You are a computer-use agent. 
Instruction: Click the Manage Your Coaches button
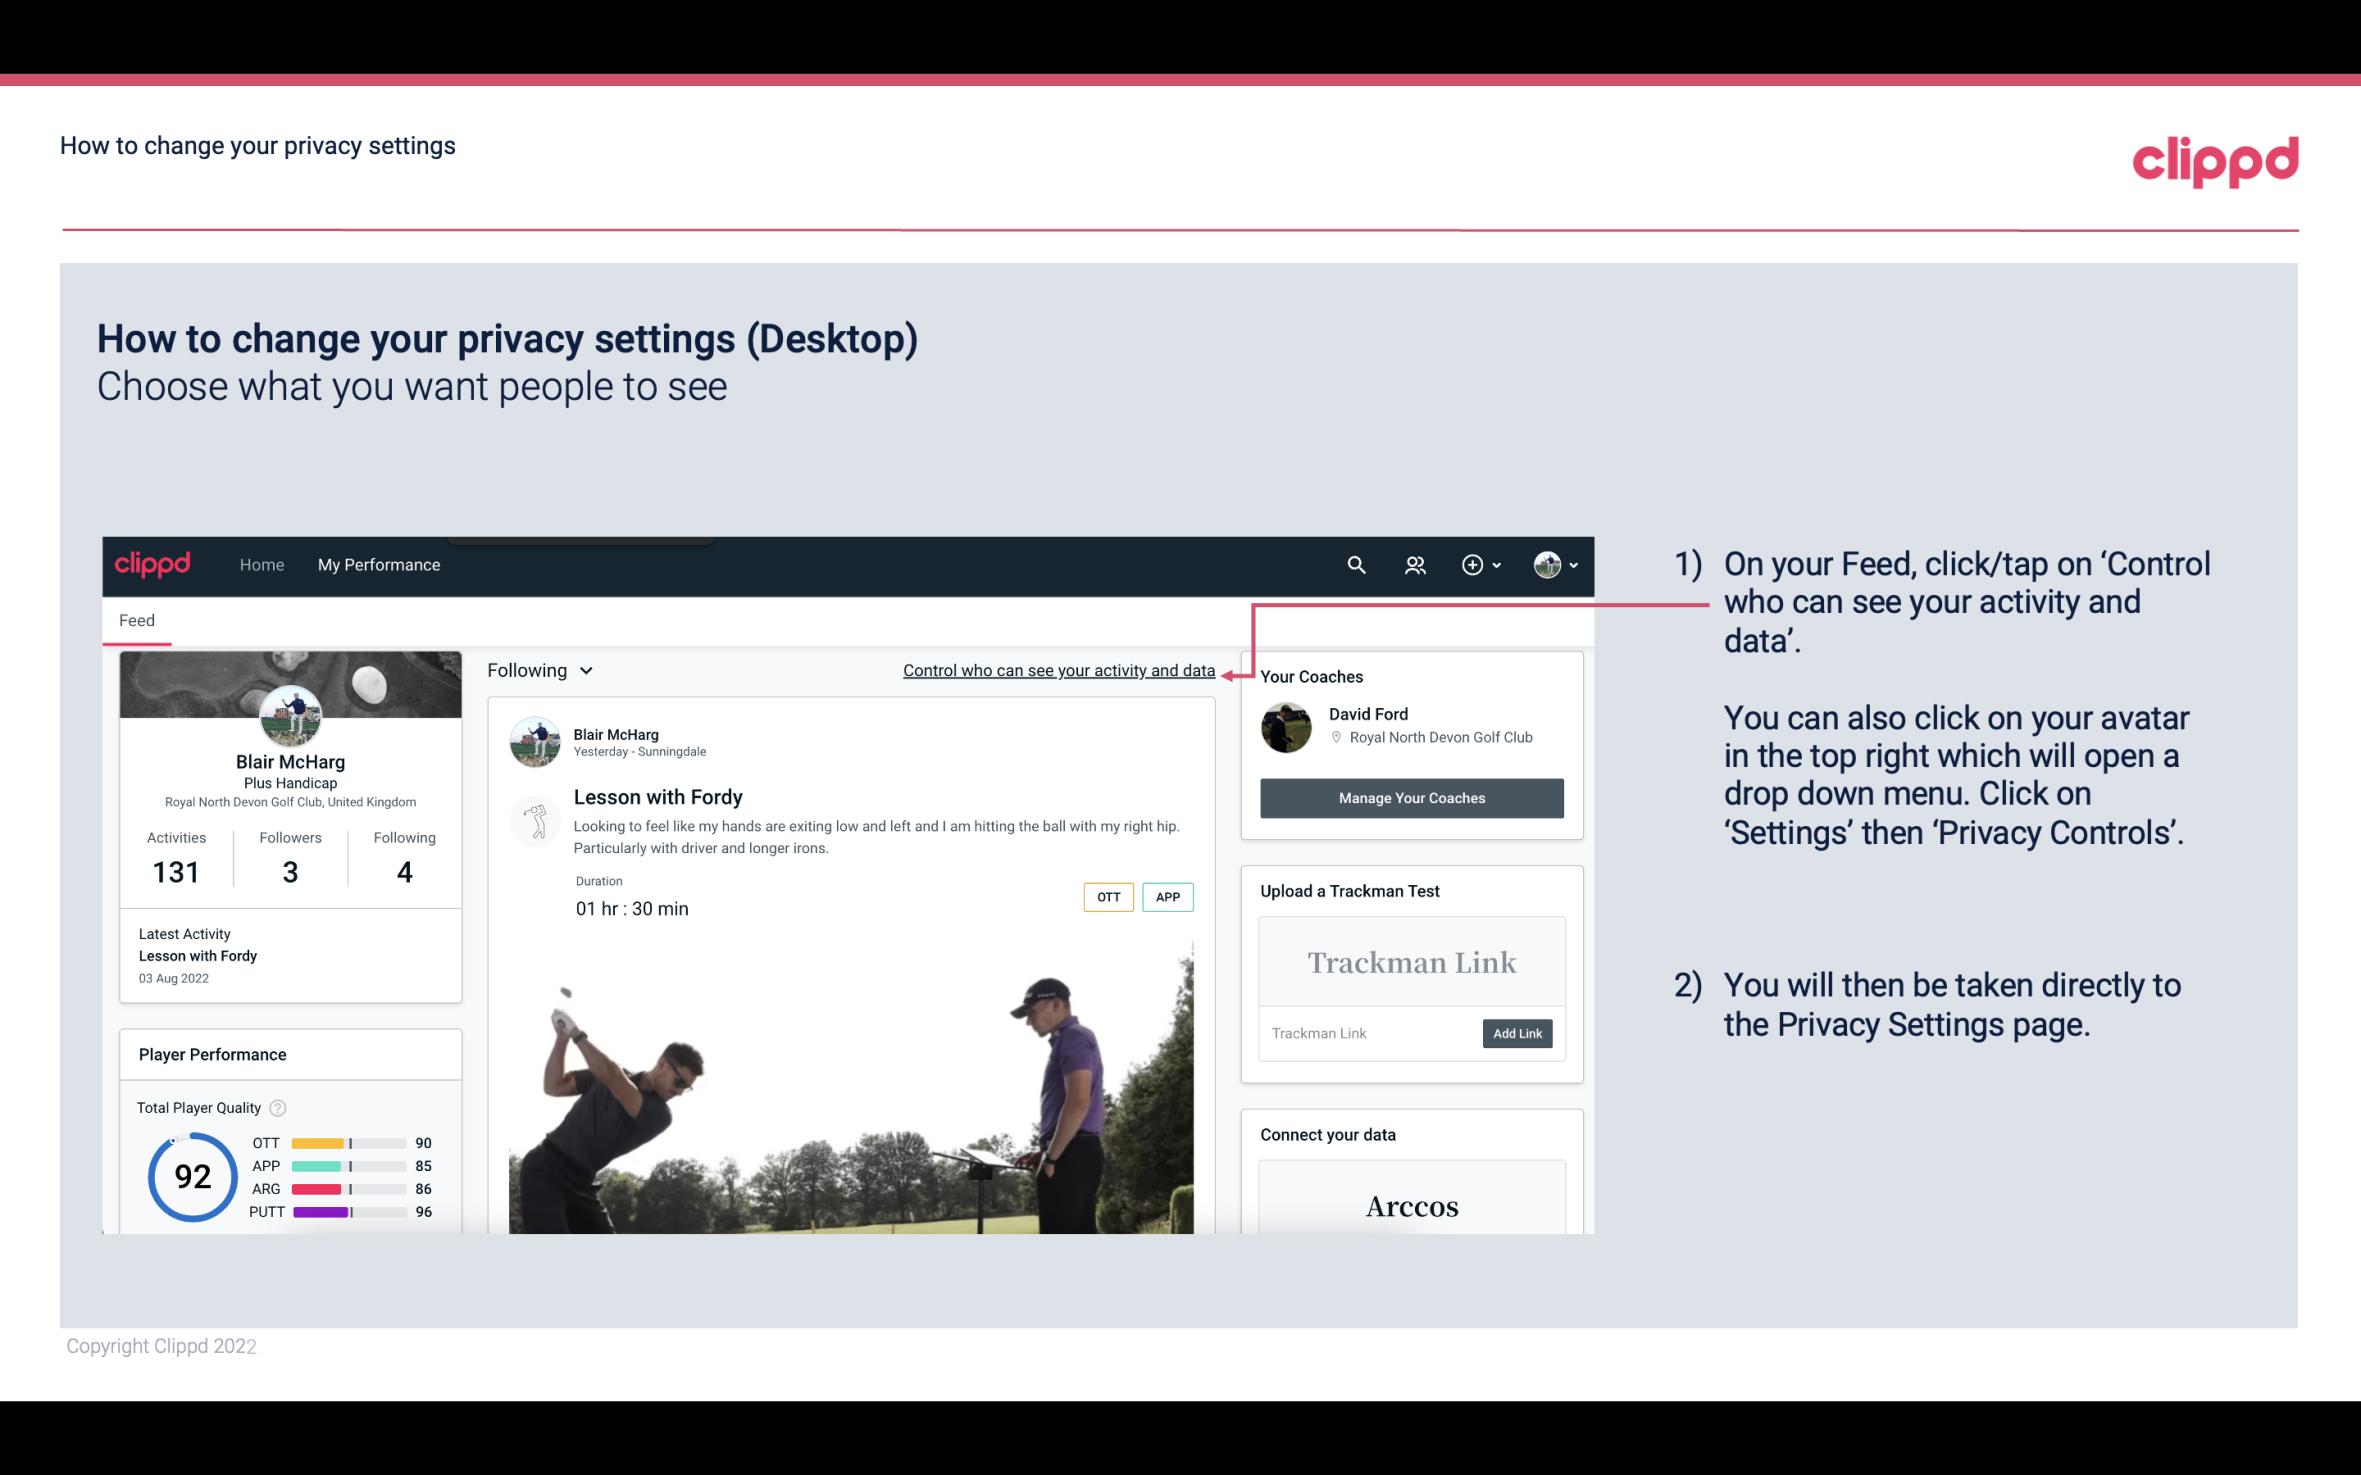(x=1412, y=797)
